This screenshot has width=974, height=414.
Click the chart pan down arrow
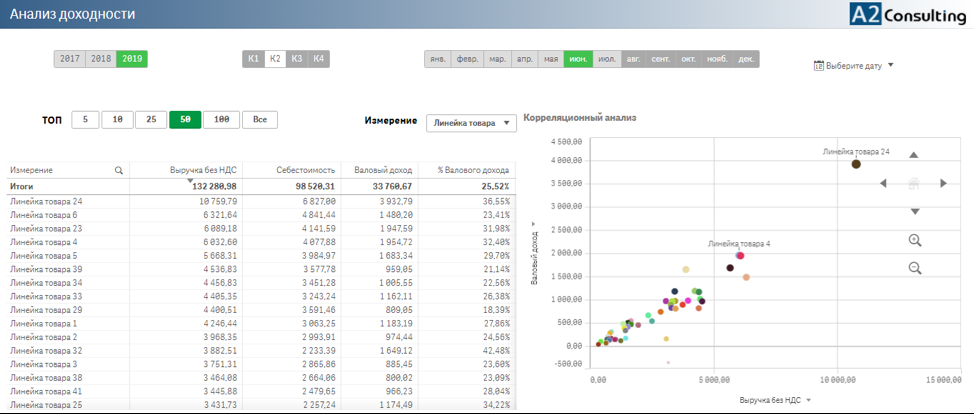click(x=914, y=211)
